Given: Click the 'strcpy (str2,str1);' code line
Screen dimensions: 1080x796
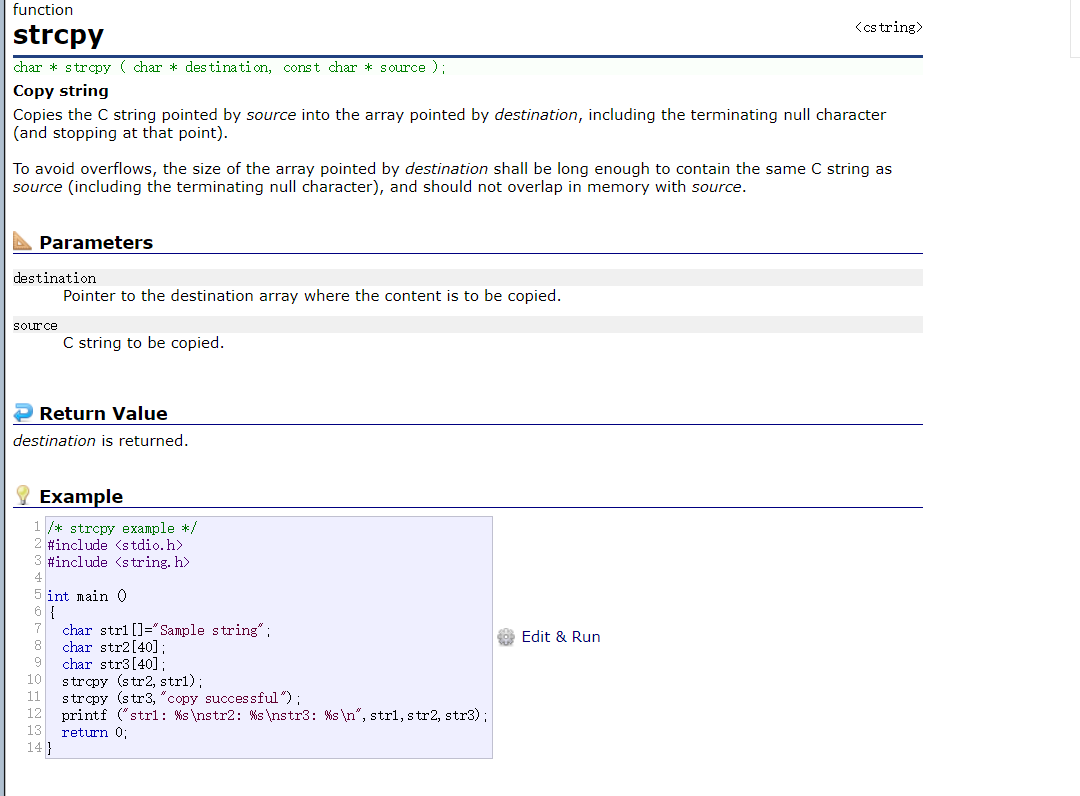Looking at the screenshot, I should [x=132, y=681].
